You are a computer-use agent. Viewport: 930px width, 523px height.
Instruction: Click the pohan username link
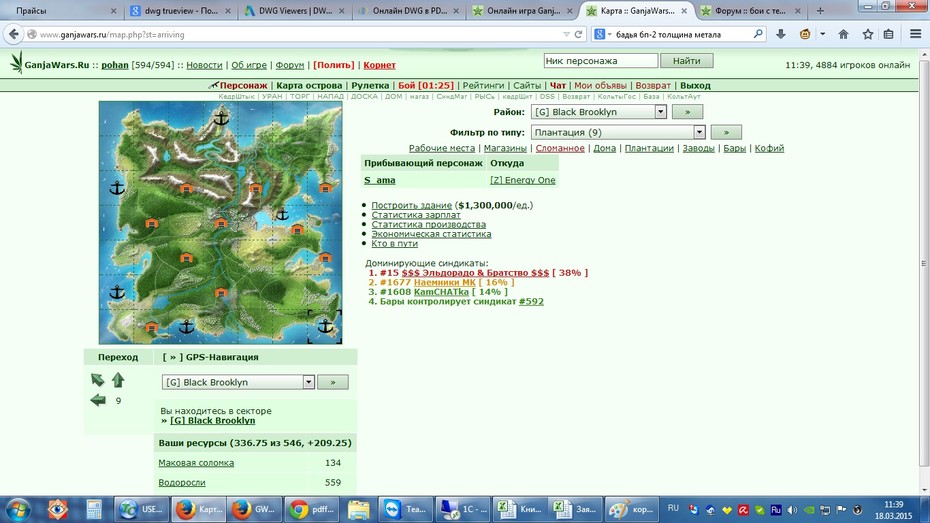(x=114, y=65)
